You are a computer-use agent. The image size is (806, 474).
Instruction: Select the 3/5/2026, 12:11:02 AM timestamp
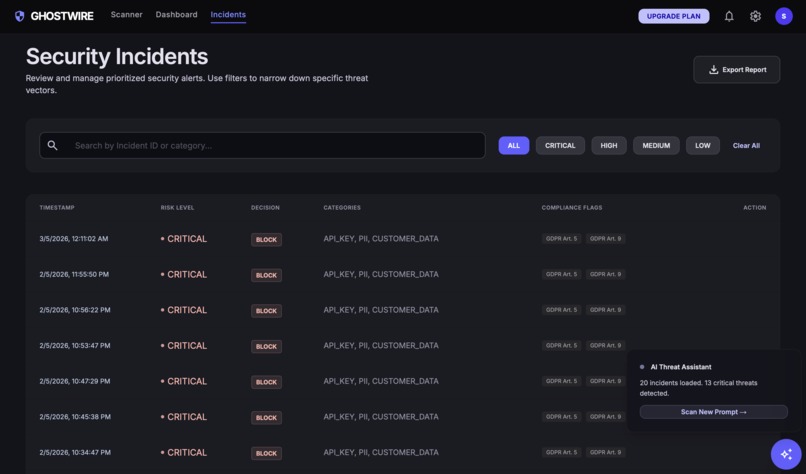(x=74, y=239)
